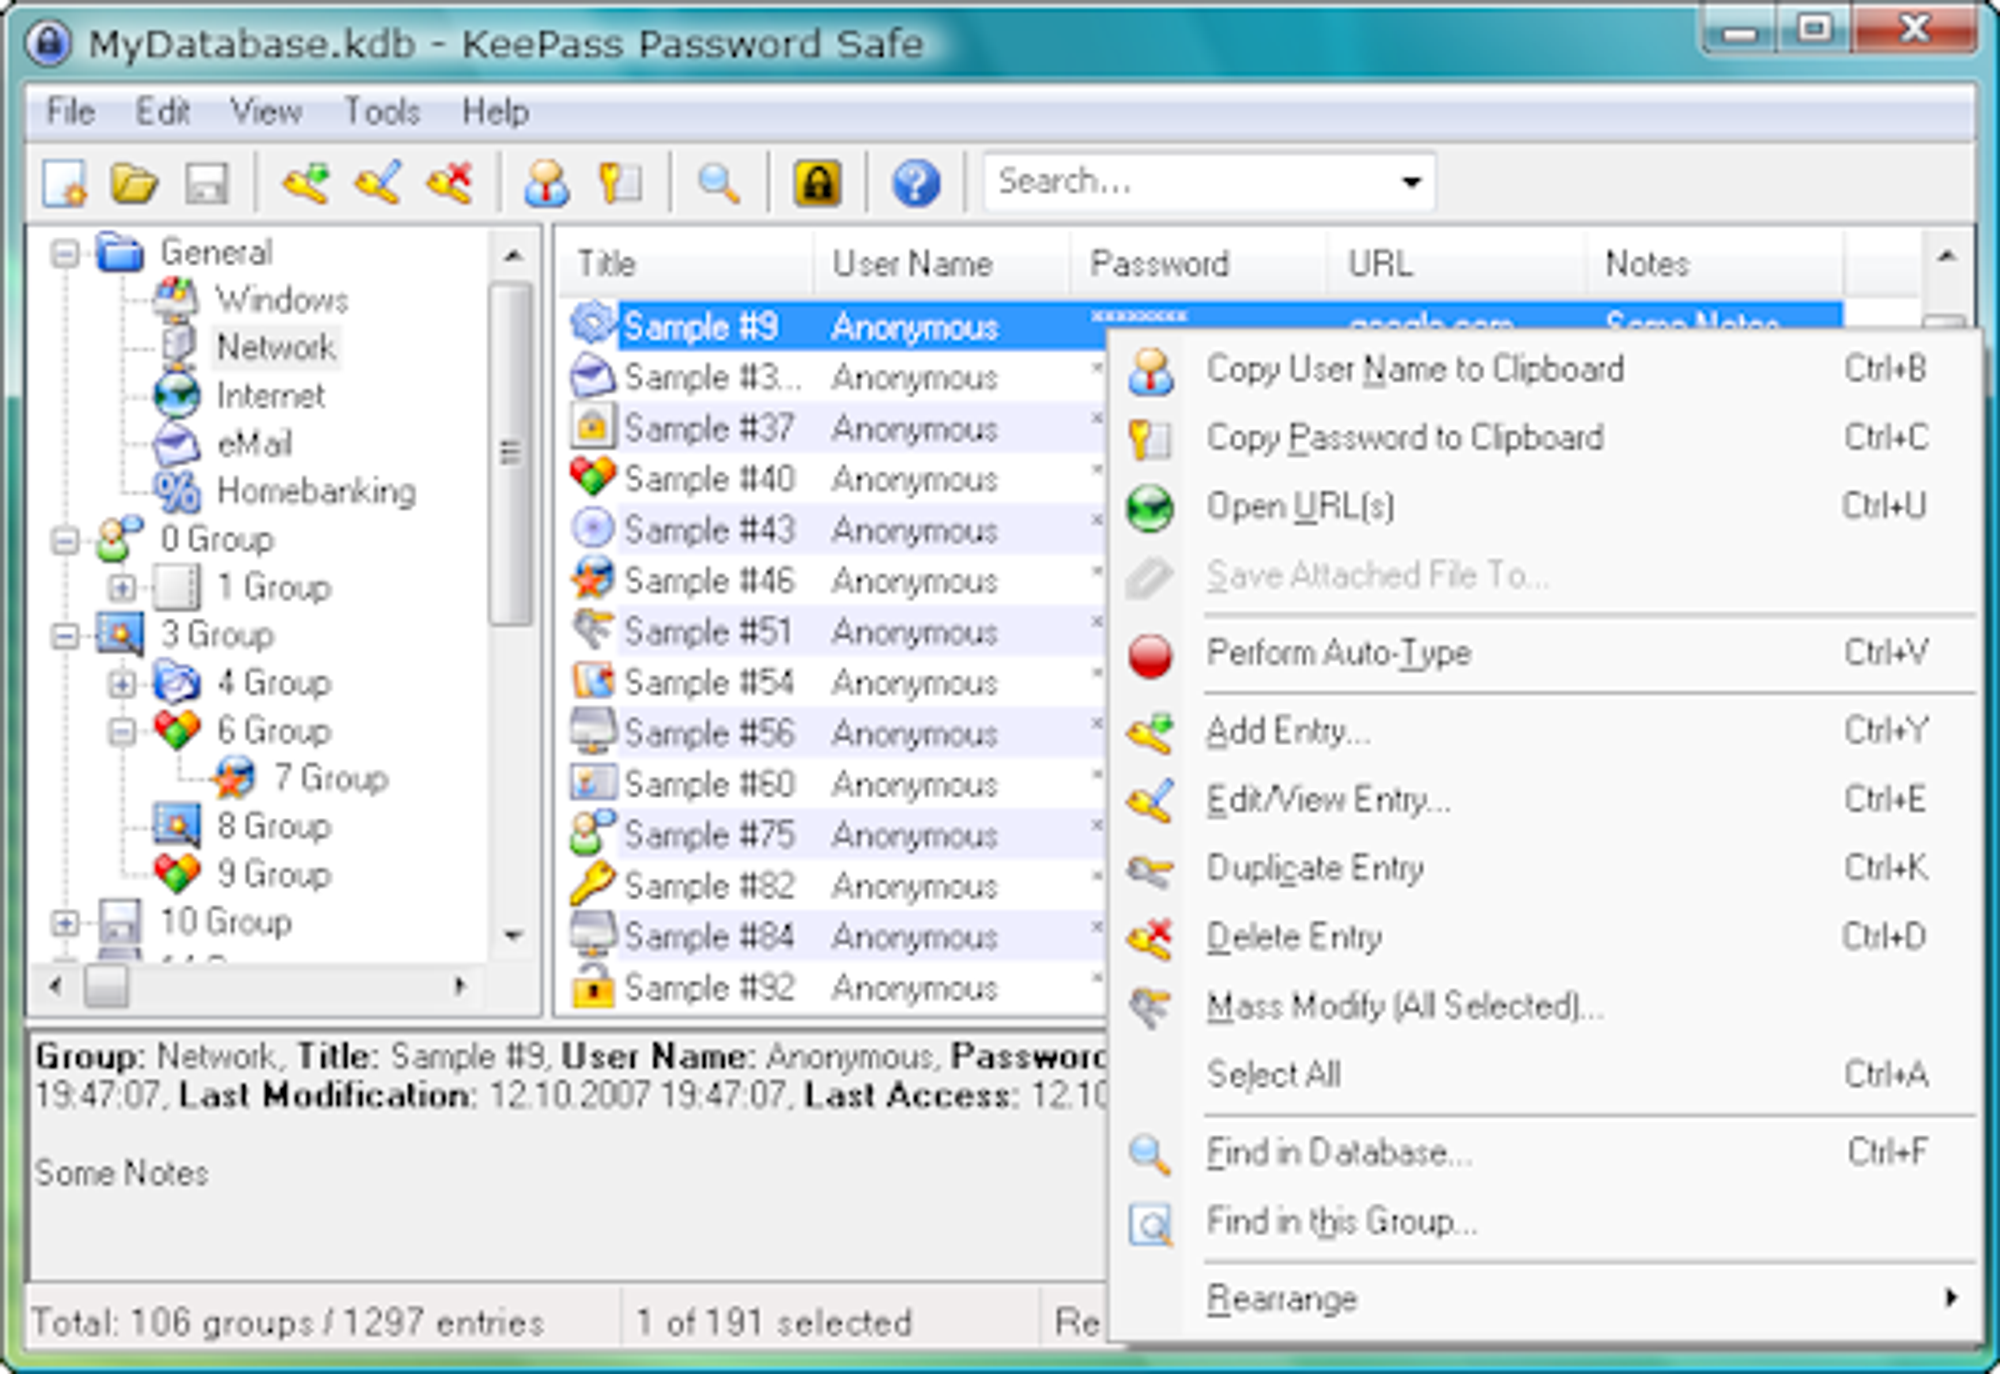Click the key icon beside Sample #82

point(592,884)
